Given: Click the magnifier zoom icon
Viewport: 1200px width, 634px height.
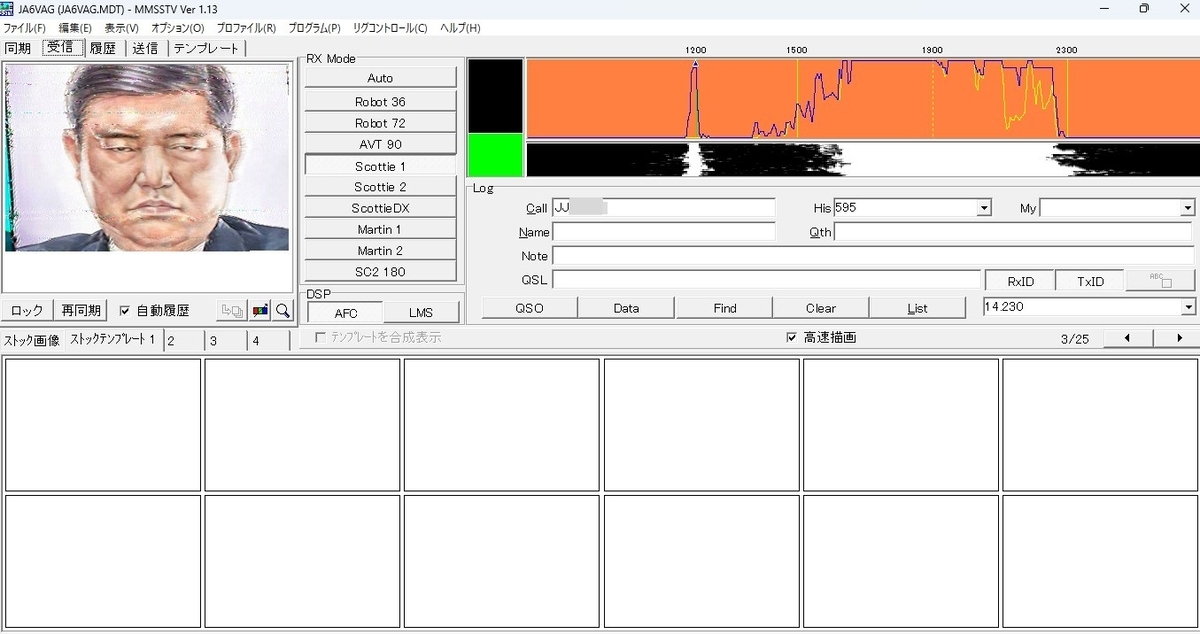Looking at the screenshot, I should tap(283, 311).
